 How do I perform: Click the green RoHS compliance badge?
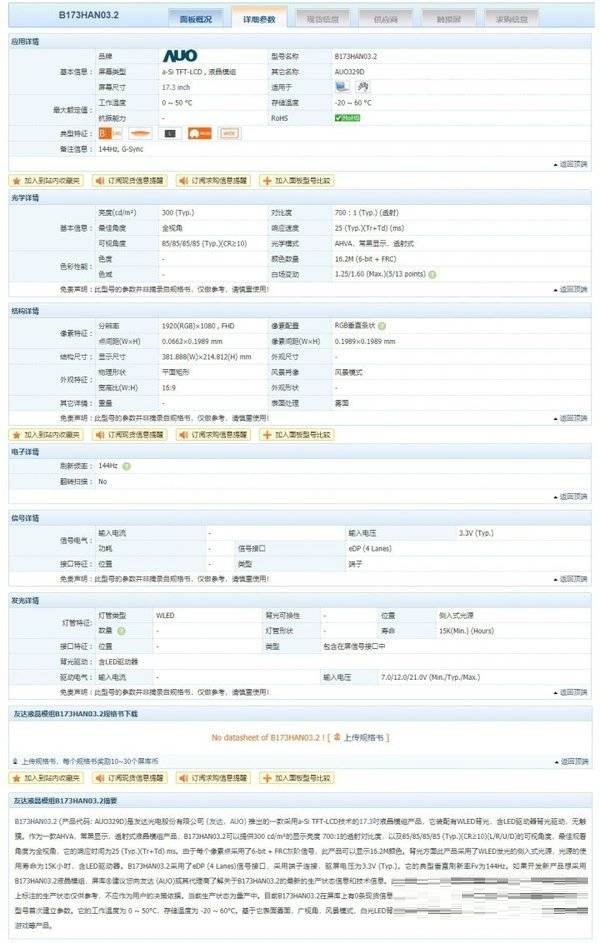347,118
